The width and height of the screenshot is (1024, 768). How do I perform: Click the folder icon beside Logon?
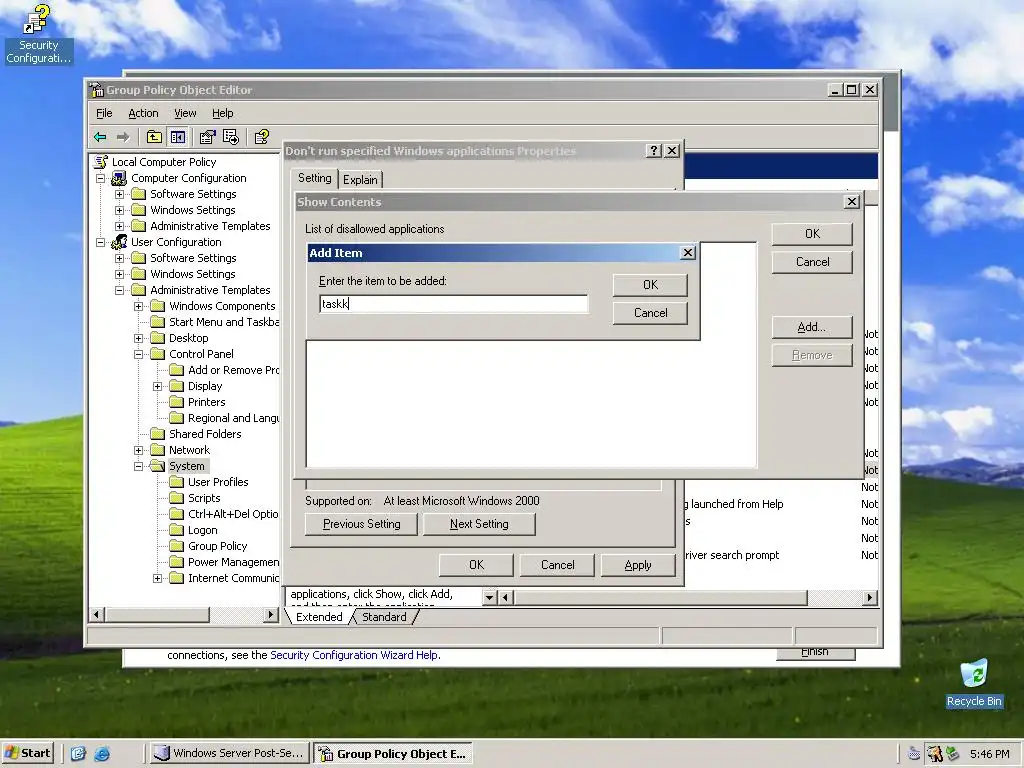tap(176, 530)
